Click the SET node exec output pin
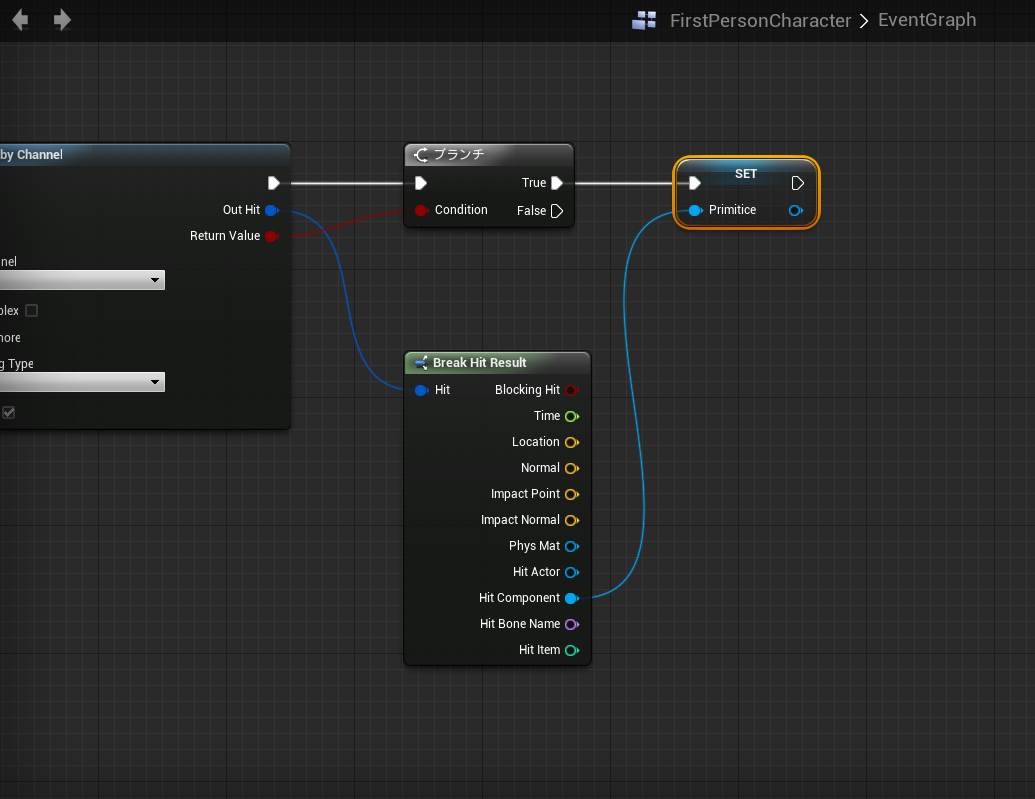The height and width of the screenshot is (799, 1035). click(797, 183)
